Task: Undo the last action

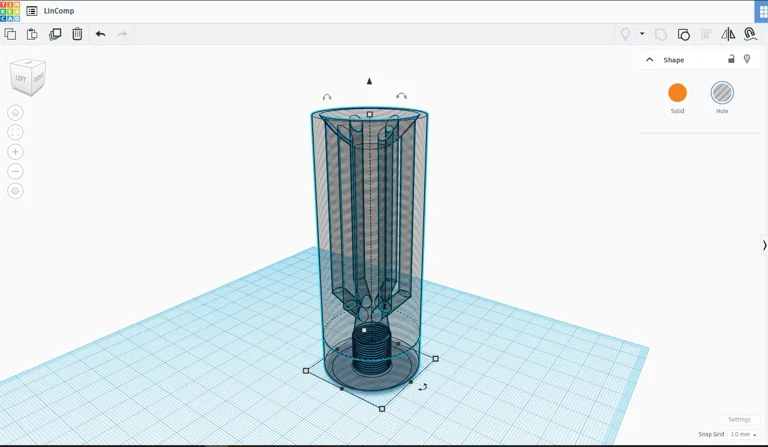Action: tap(100, 34)
